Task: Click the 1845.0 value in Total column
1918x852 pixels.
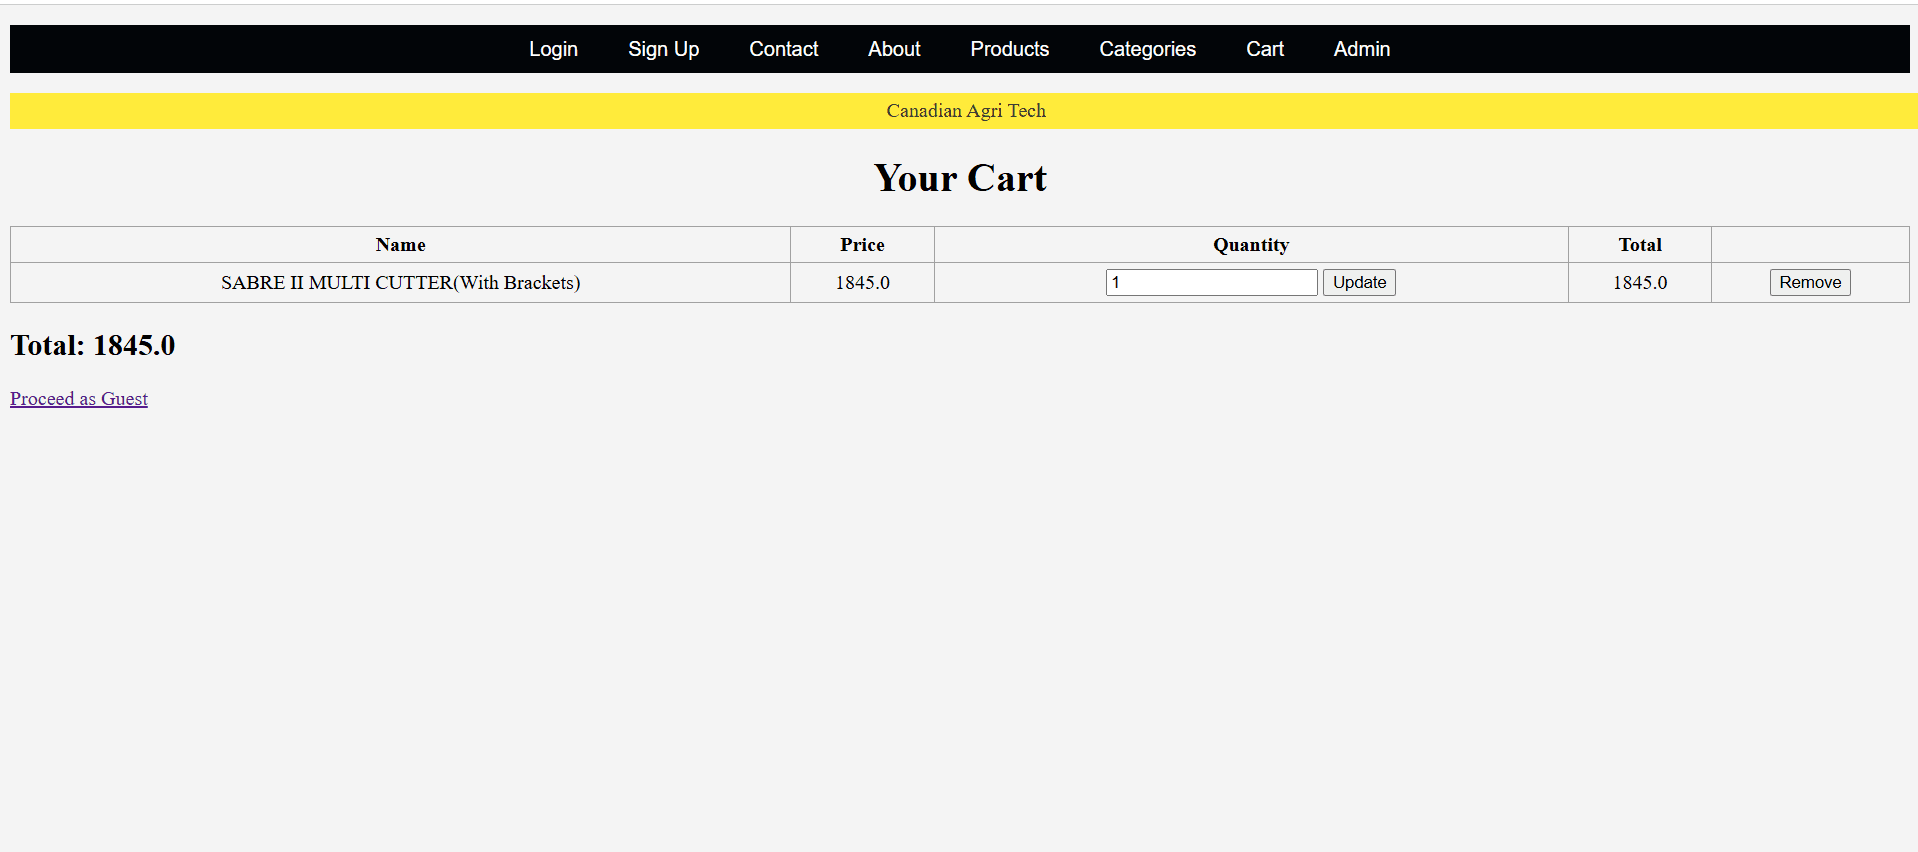Action: point(1640,283)
